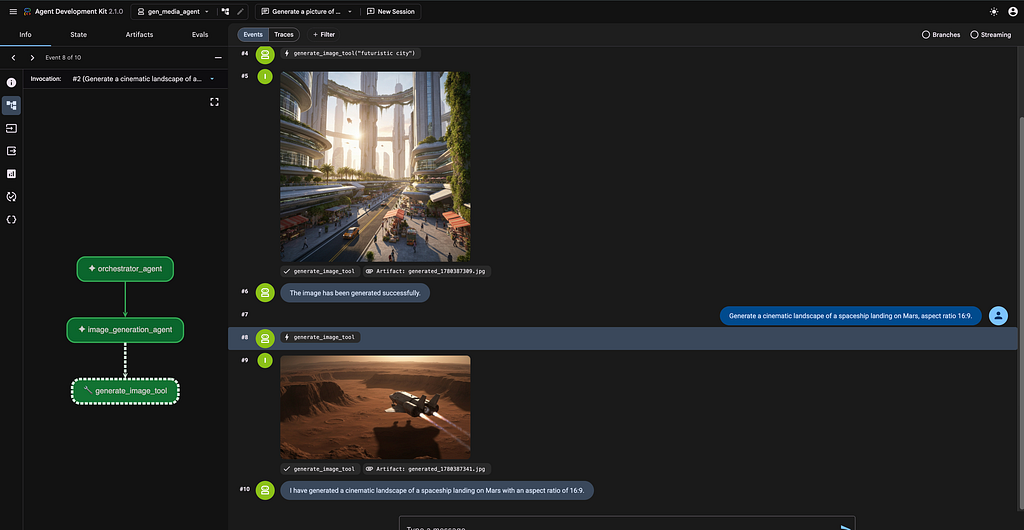This screenshot has width=1024, height=530.
Task: Select the curly braces JSON sidebar icon
Action: [x=11, y=219]
